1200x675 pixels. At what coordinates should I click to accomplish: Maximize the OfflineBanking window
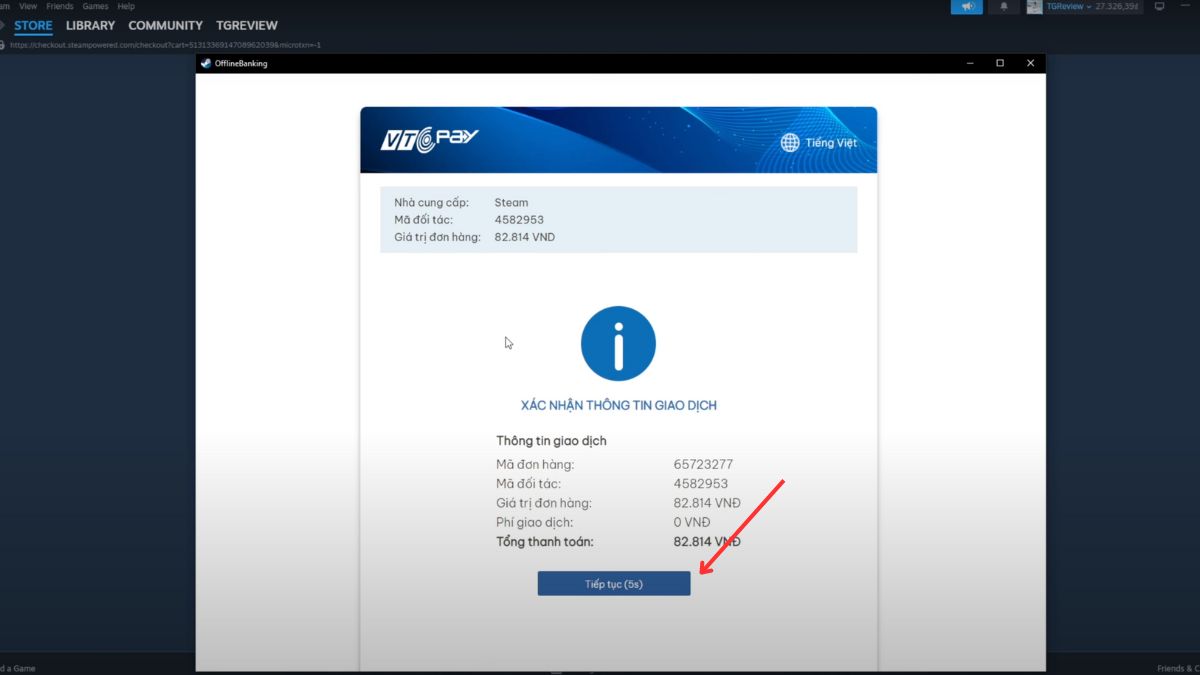pyautogui.click(x=999, y=63)
